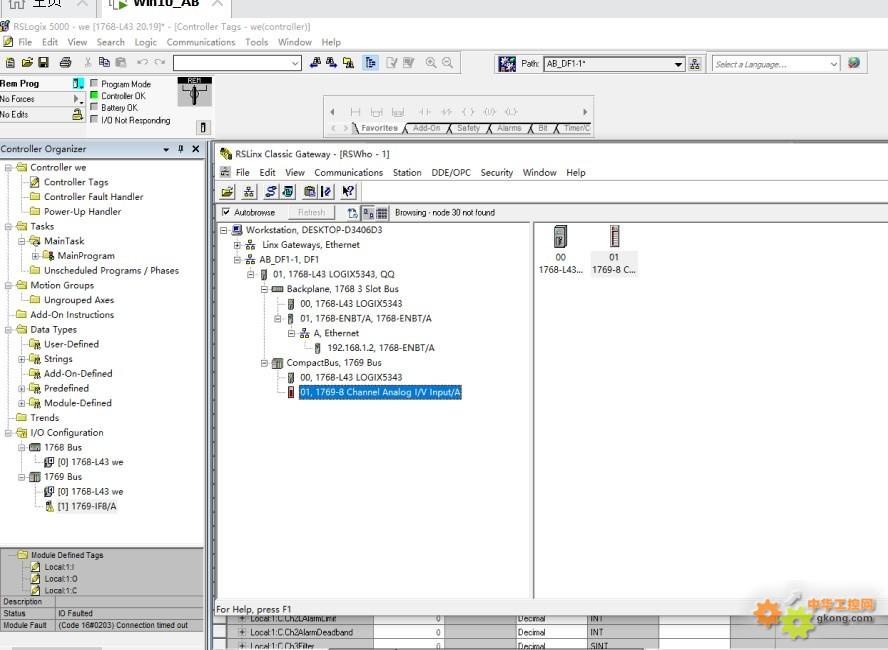Click the What's This help cursor icon in RSLinx
The width and height of the screenshot is (888, 650).
pyautogui.click(x=348, y=192)
